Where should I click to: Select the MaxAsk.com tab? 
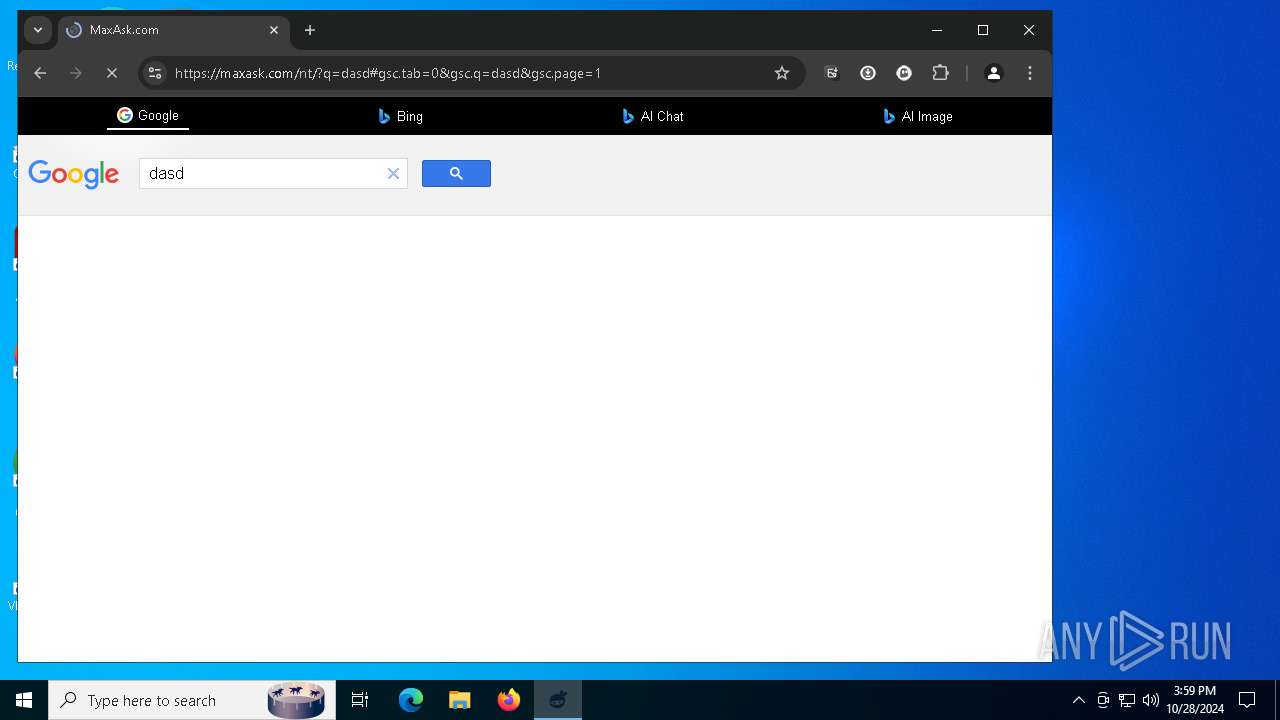[x=173, y=30]
